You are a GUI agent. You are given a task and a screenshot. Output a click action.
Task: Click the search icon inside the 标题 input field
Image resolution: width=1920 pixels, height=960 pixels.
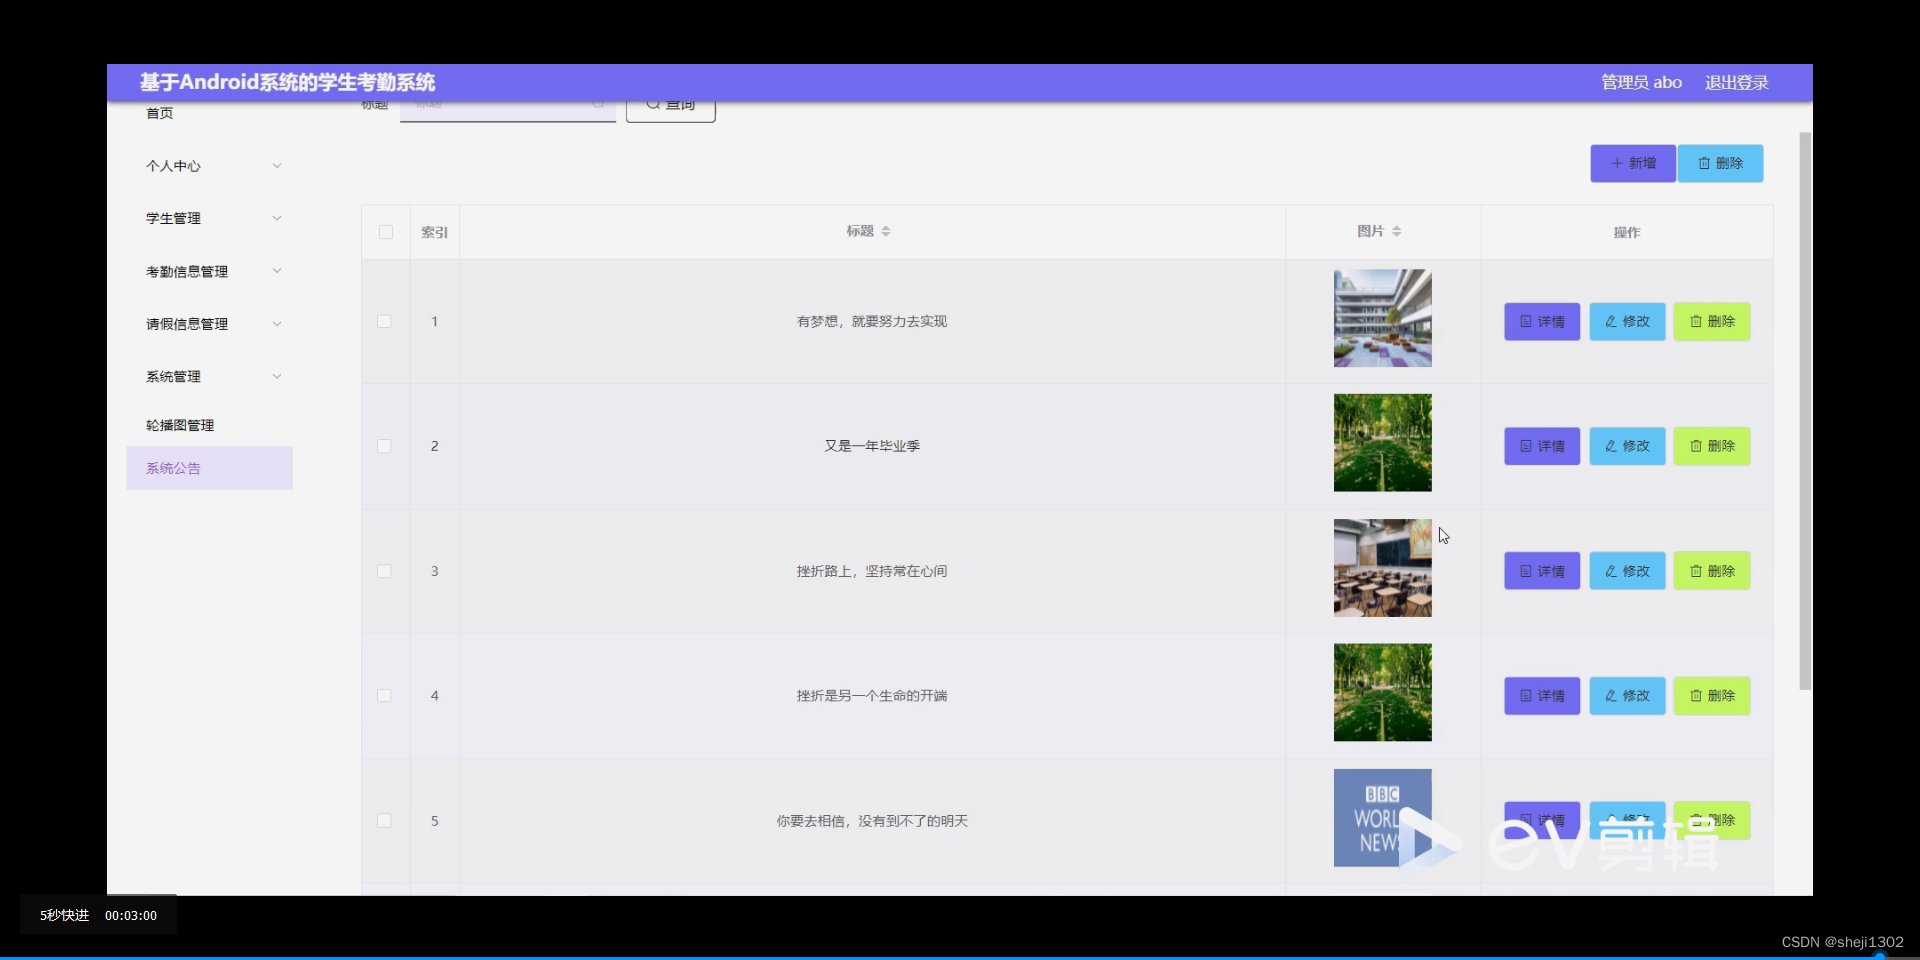pyautogui.click(x=599, y=104)
